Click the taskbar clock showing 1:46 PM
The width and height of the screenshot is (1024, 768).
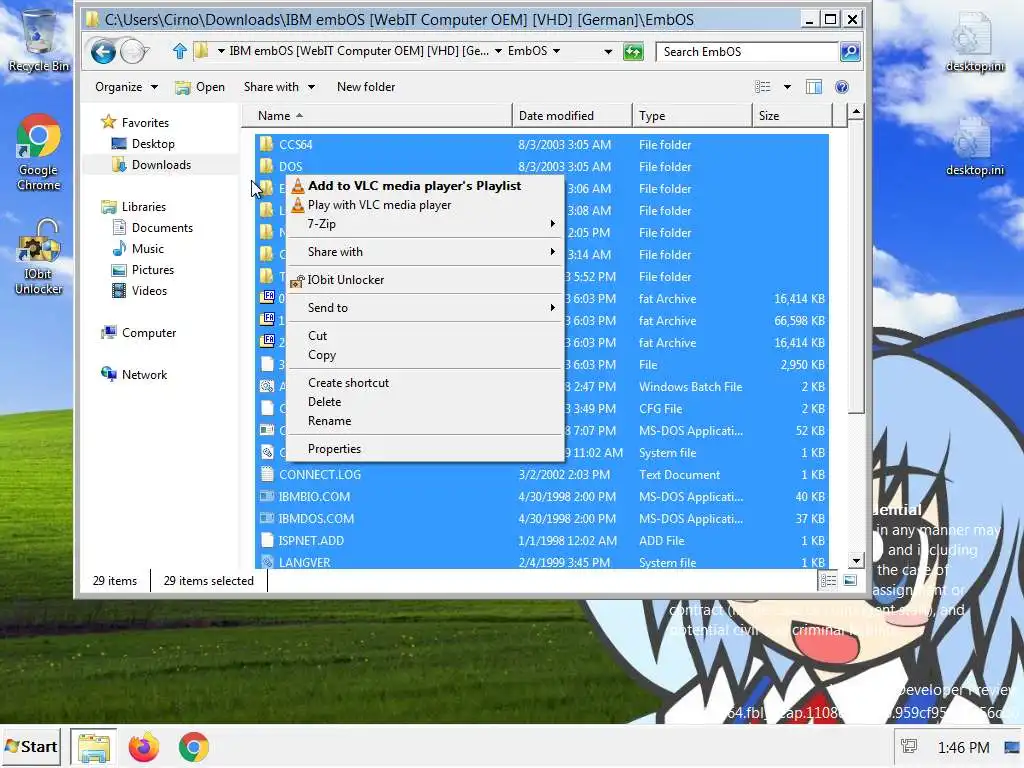[963, 747]
